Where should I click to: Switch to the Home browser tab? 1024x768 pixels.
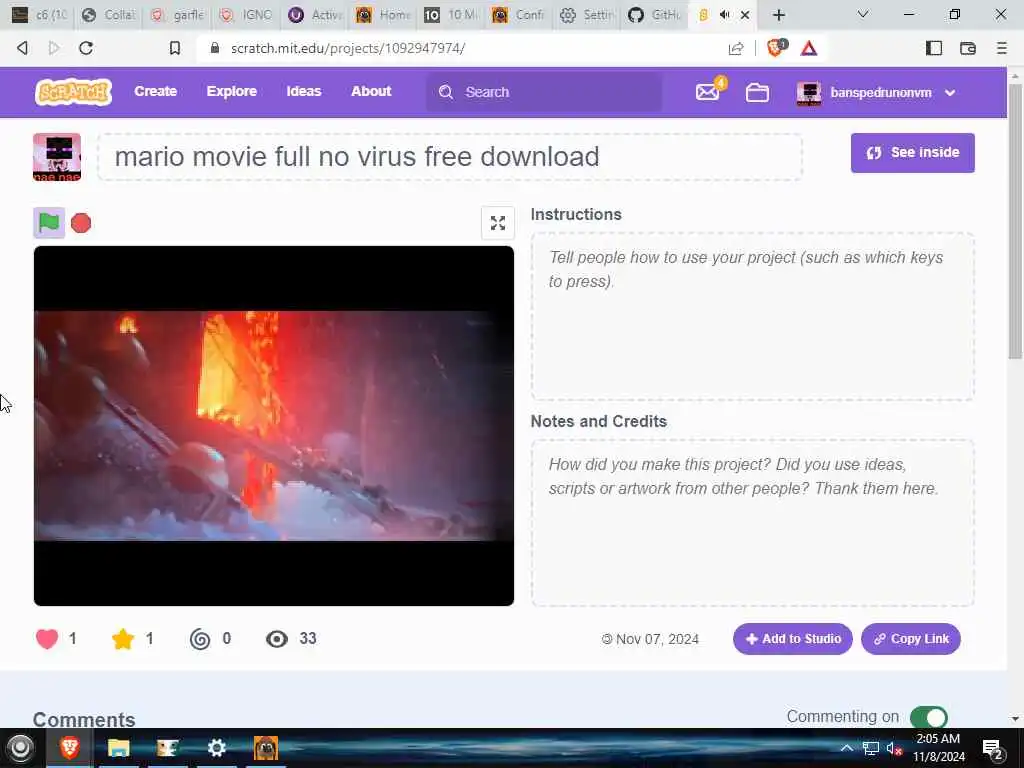click(384, 15)
